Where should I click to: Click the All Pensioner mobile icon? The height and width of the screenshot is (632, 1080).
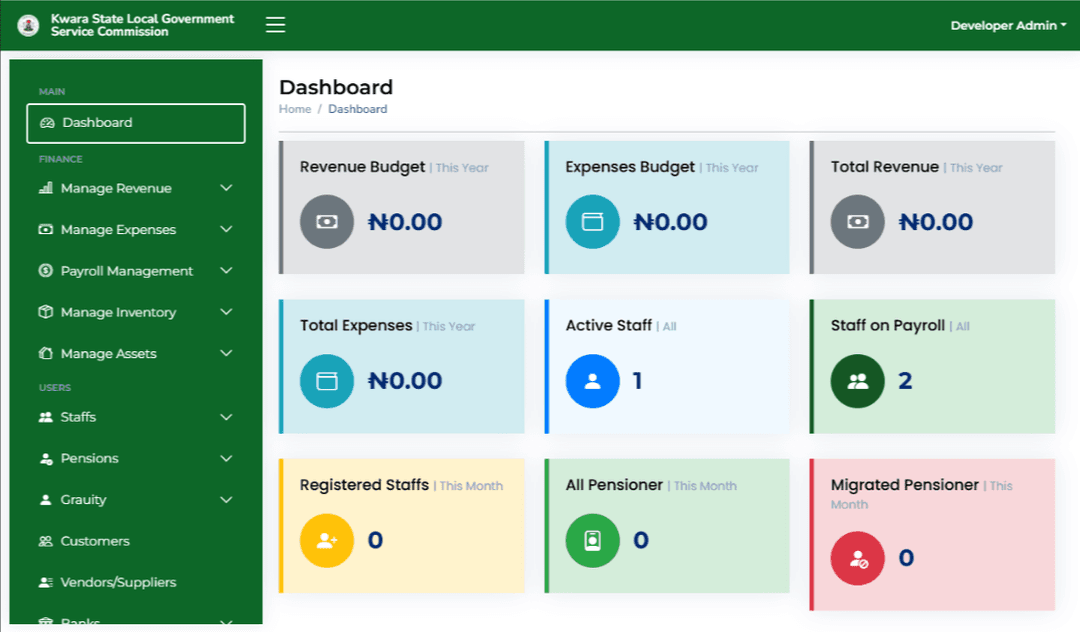click(x=592, y=540)
